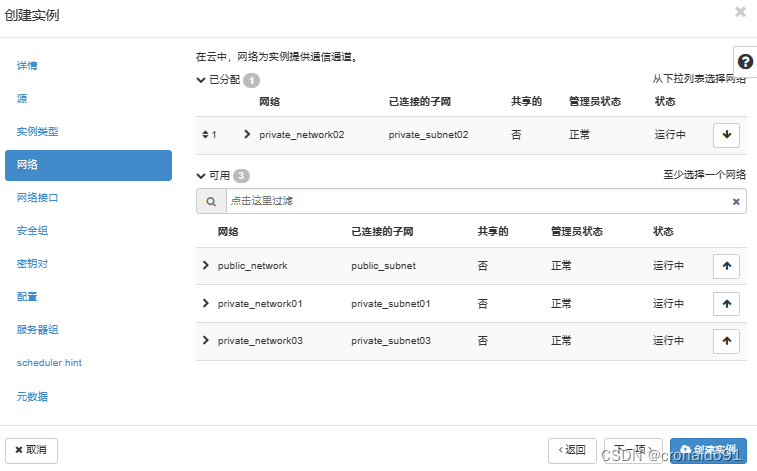Screen dimensions: 757x471
Task: Click the 创建实例 launch button
Action: tap(708, 450)
